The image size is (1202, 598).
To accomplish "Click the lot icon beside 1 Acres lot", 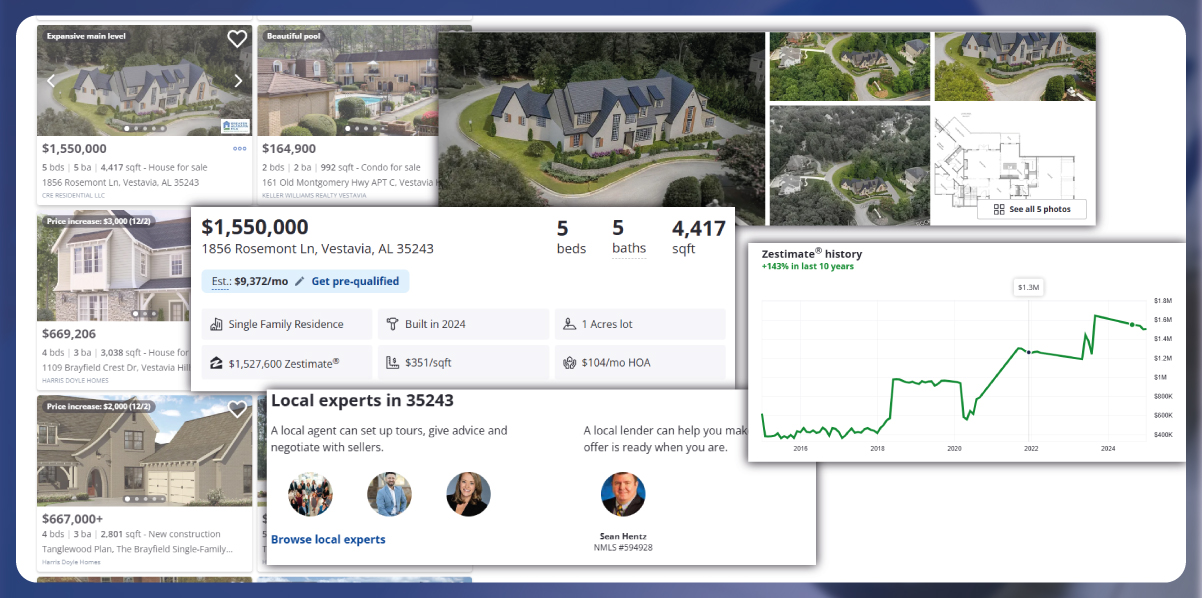I will (x=569, y=324).
